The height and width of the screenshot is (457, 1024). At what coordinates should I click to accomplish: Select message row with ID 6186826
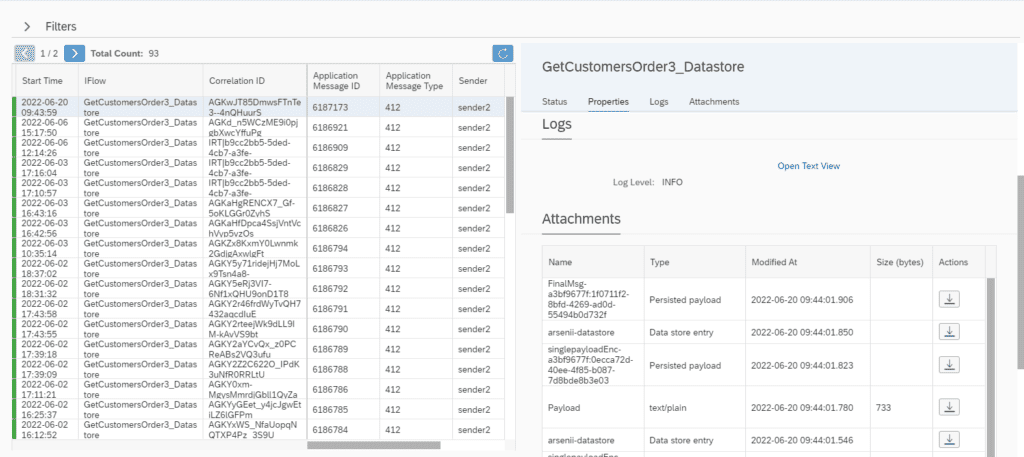click(259, 228)
